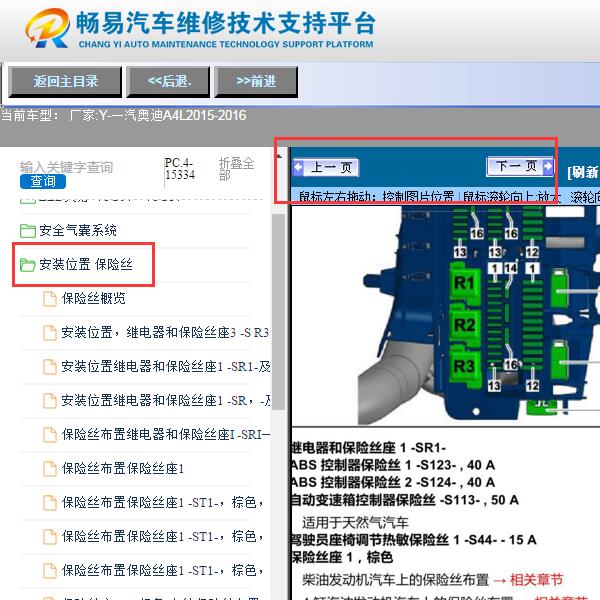Click text 驾驶员座椅调节热敏保险丝 1 -S44-
This screenshot has height=600, width=600.
coord(395,540)
